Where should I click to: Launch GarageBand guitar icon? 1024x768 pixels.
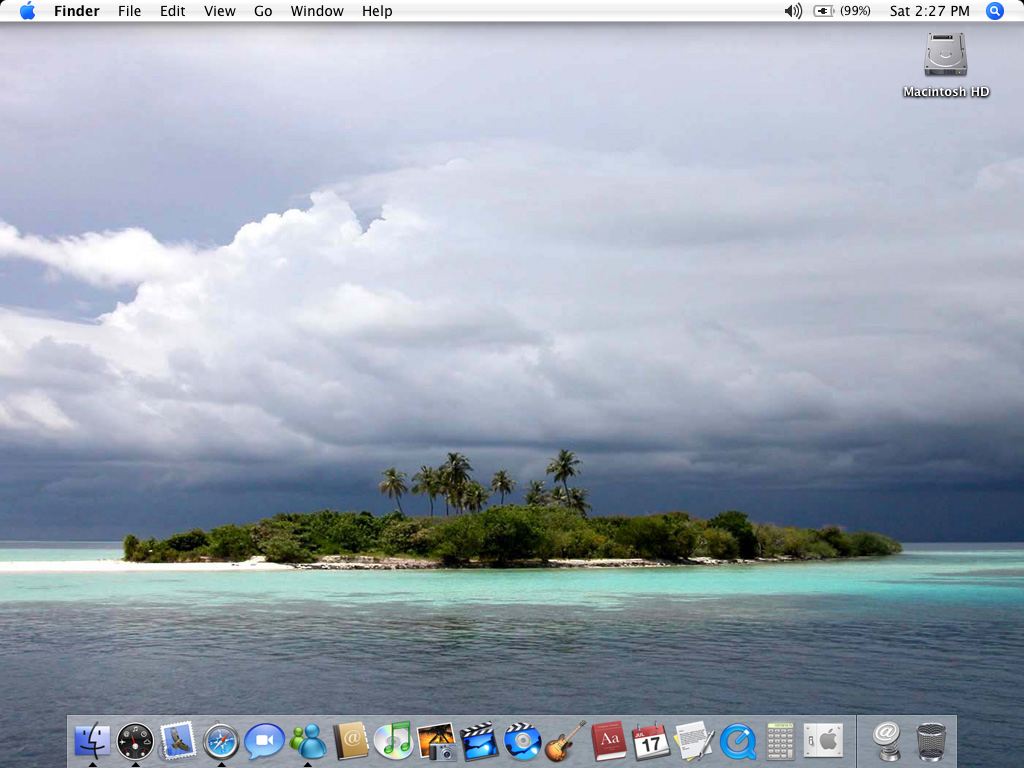click(x=565, y=741)
